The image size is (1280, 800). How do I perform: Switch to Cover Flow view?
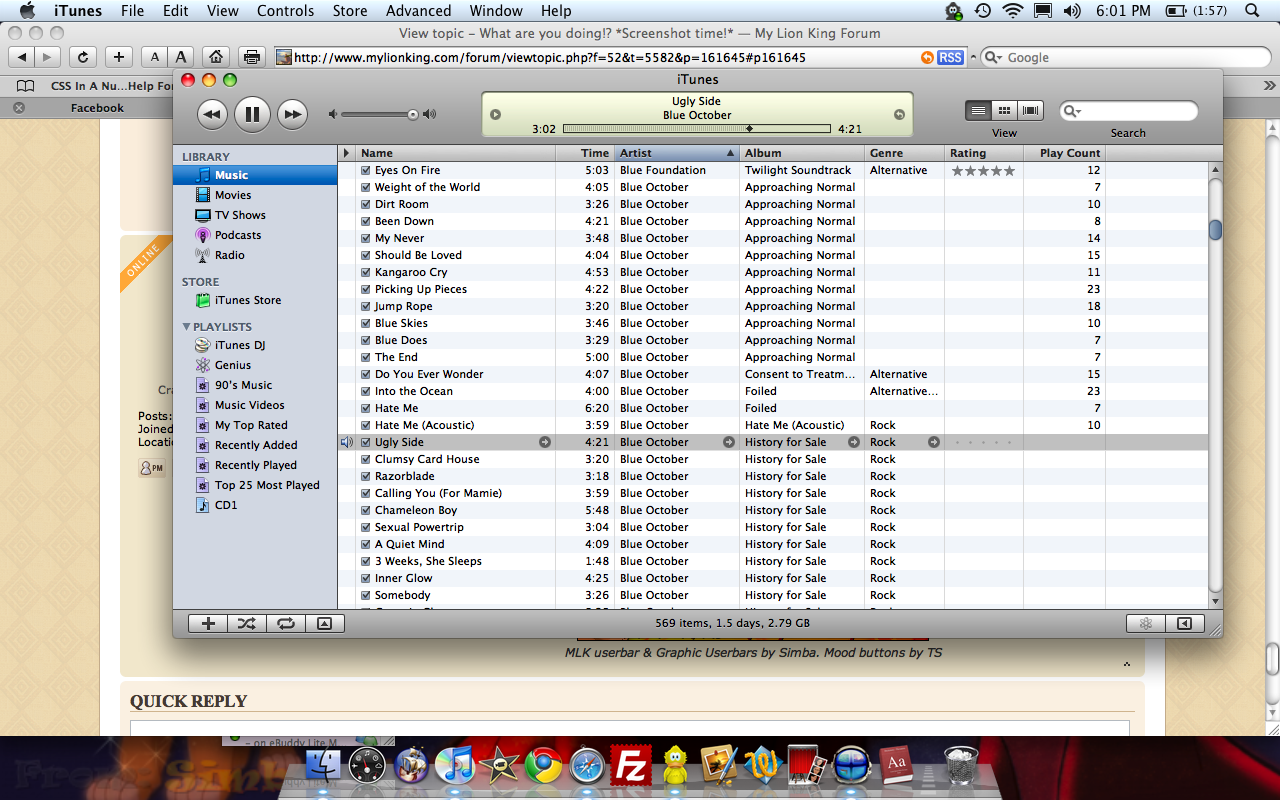(x=1031, y=110)
